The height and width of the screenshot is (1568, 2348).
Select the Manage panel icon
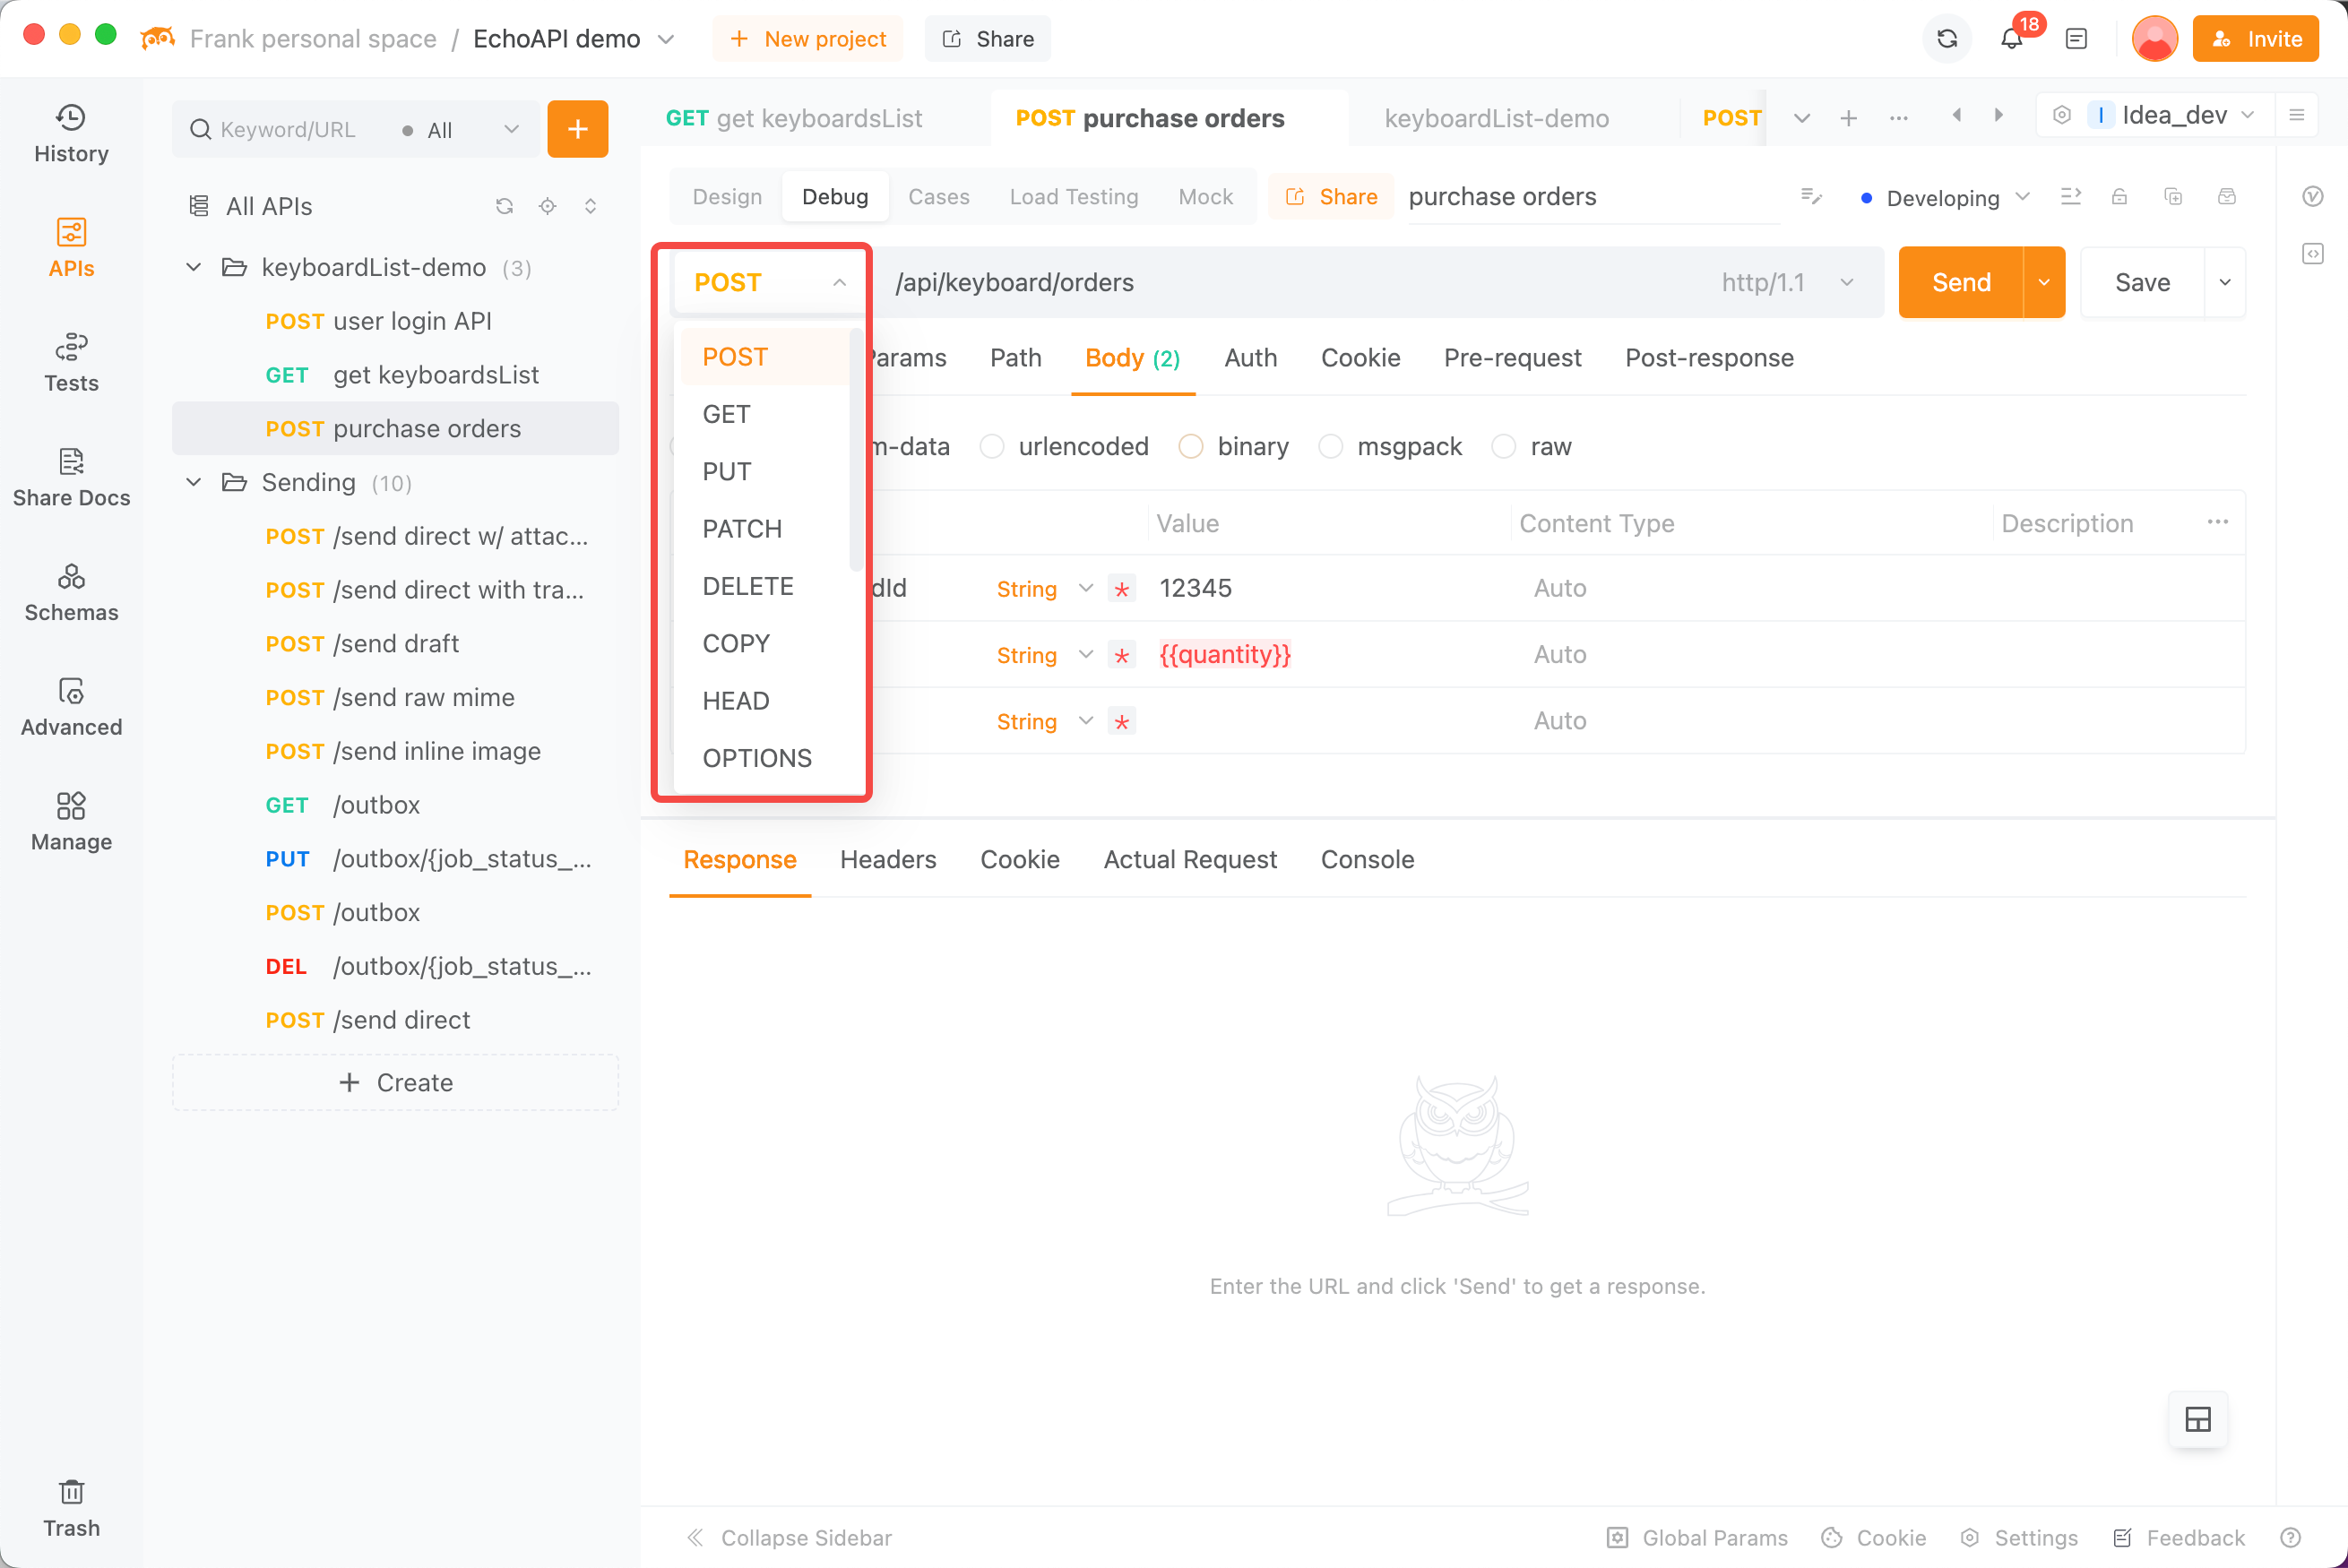tap(70, 808)
